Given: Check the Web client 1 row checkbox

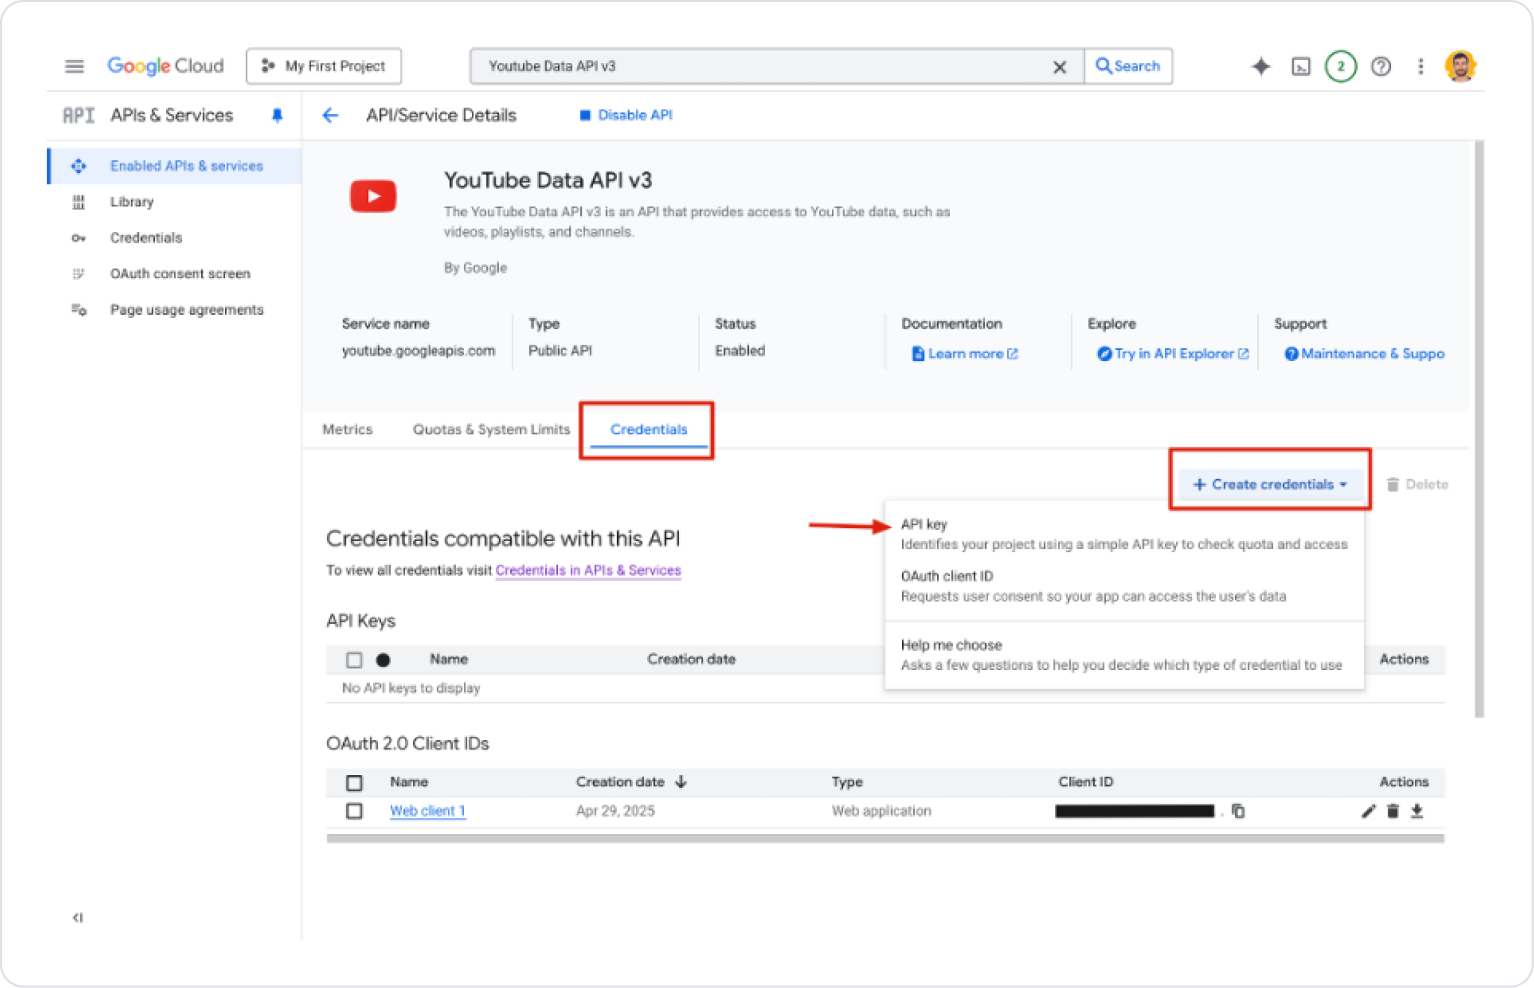Looking at the screenshot, I should pos(354,811).
